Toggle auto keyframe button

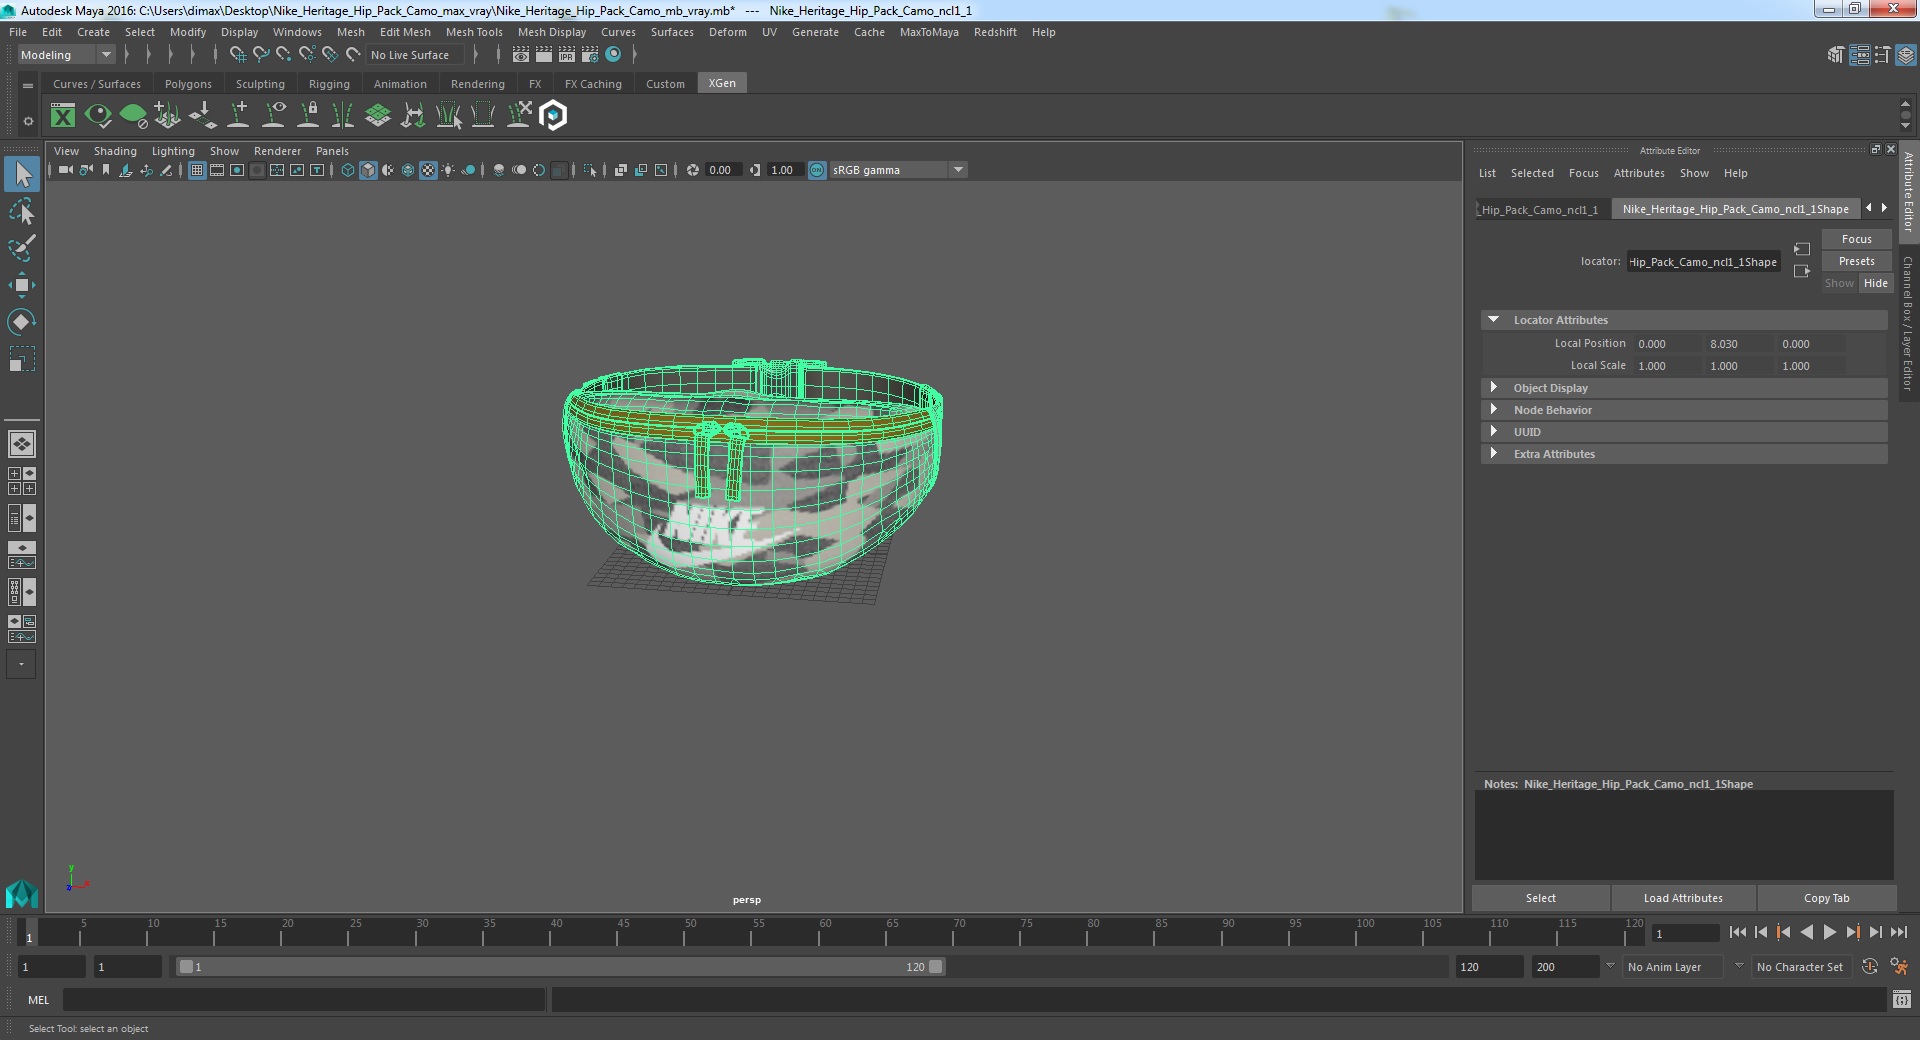coord(1869,967)
